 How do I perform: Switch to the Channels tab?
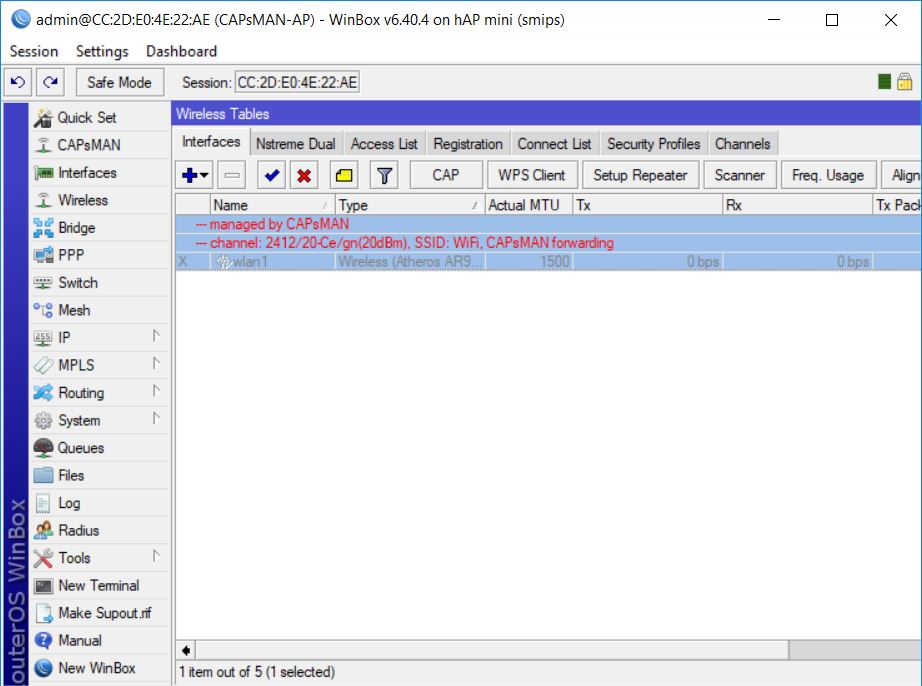point(743,144)
